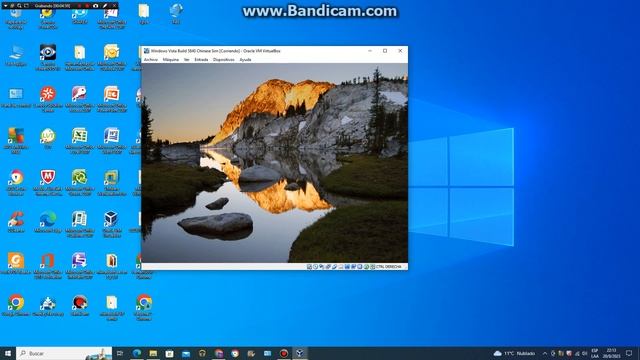
Task: Select the red Microsoft Office logo icon
Action: 48,260
